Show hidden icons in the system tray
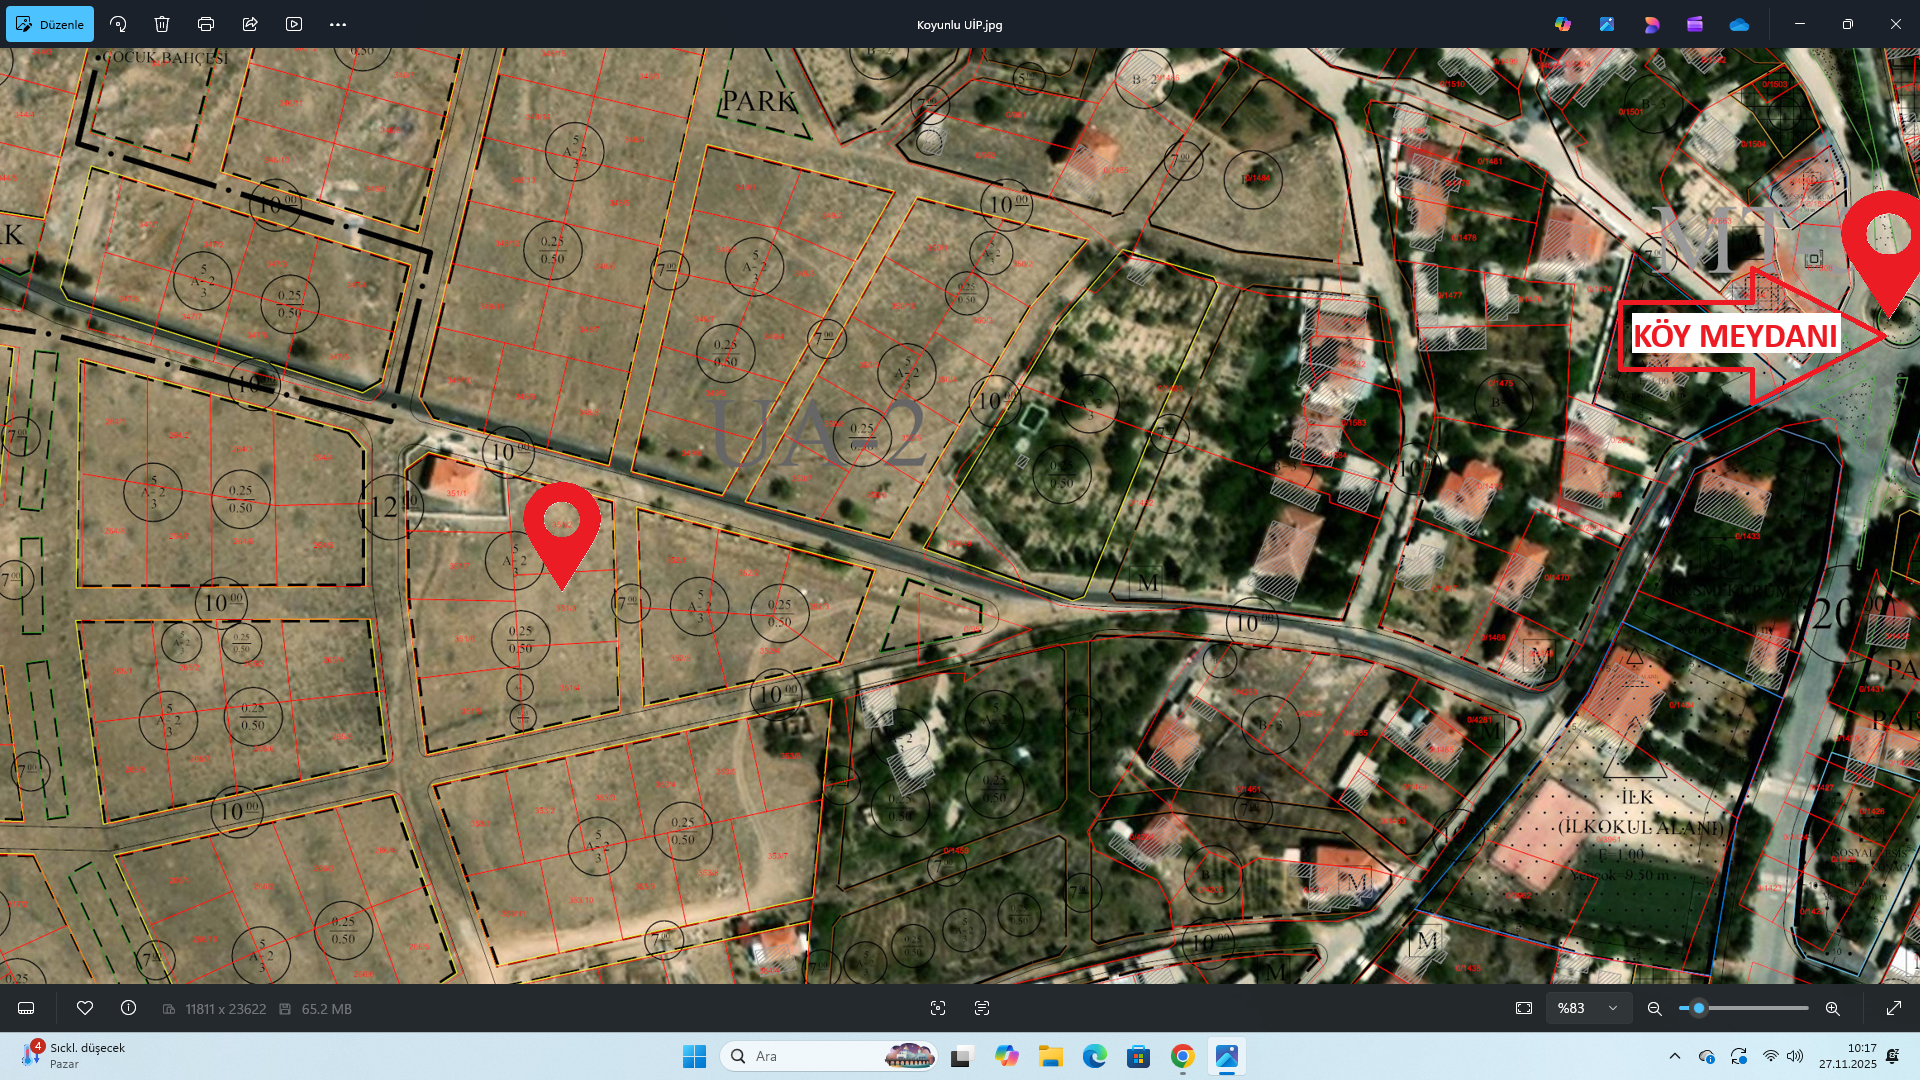This screenshot has width=1920, height=1080. pyautogui.click(x=1675, y=1056)
